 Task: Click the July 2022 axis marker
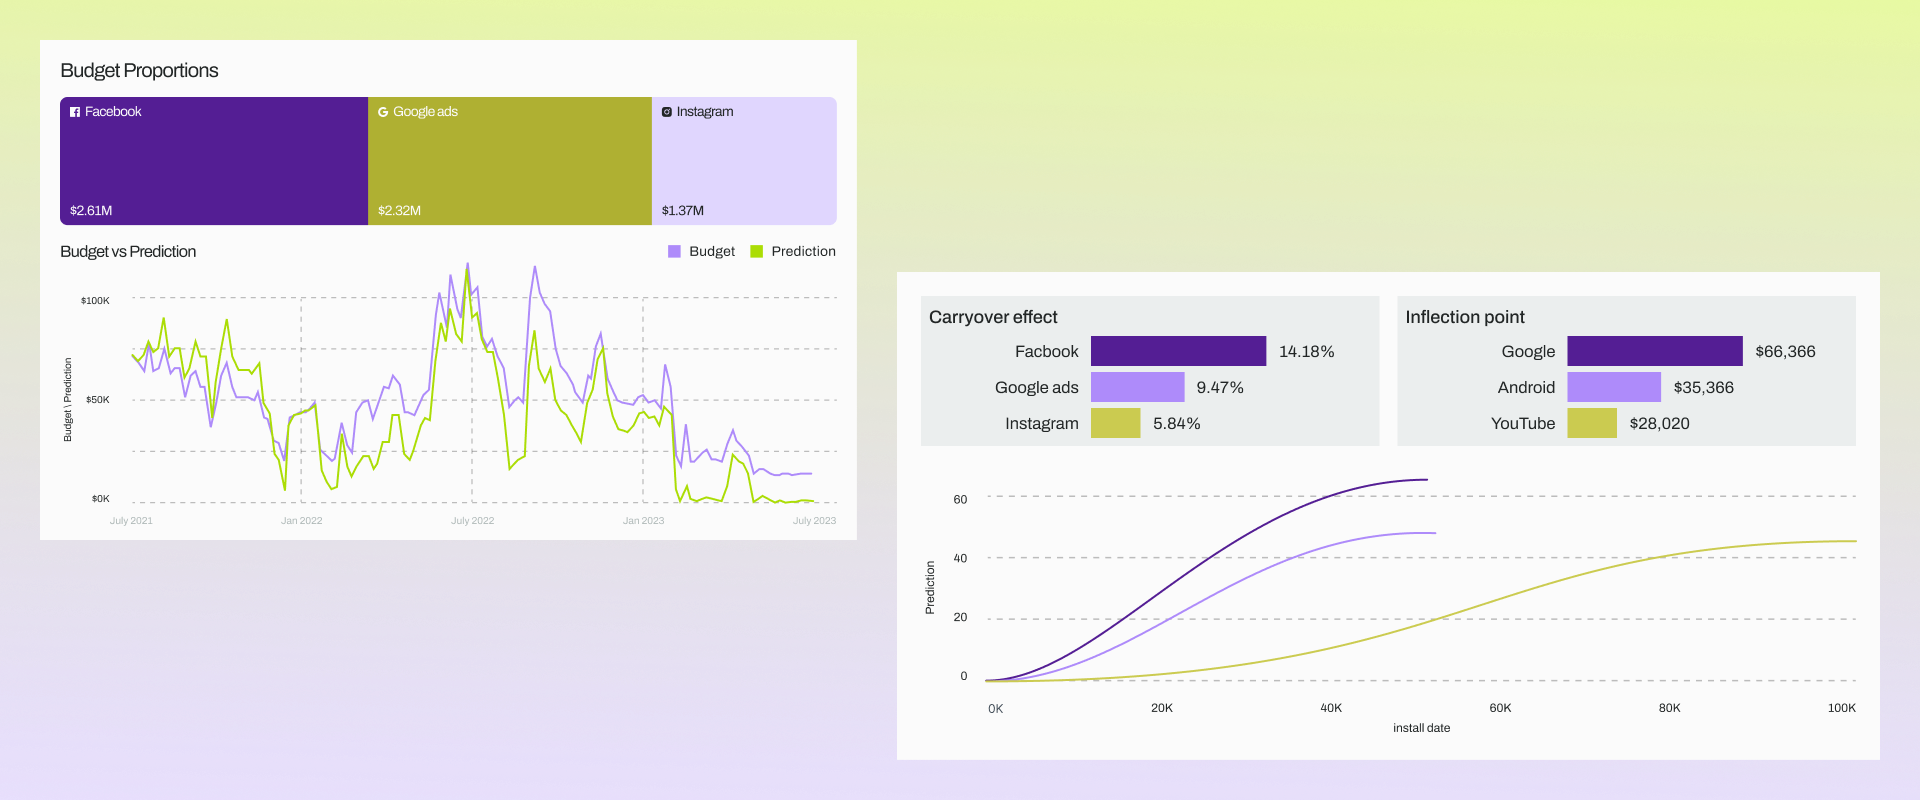tap(472, 521)
